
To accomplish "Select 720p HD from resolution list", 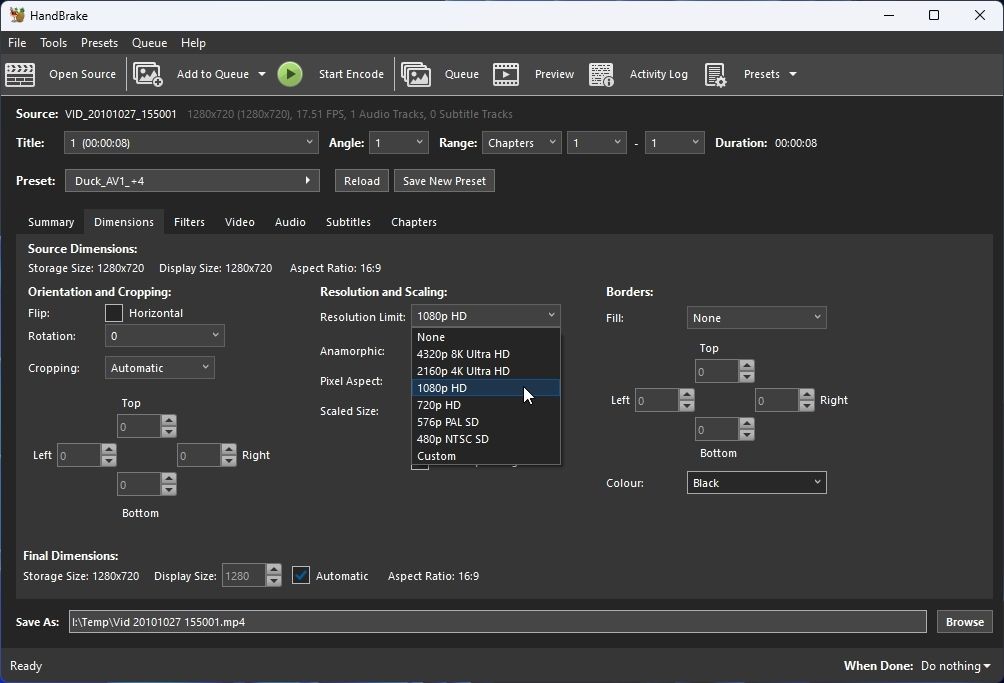I will click(439, 405).
